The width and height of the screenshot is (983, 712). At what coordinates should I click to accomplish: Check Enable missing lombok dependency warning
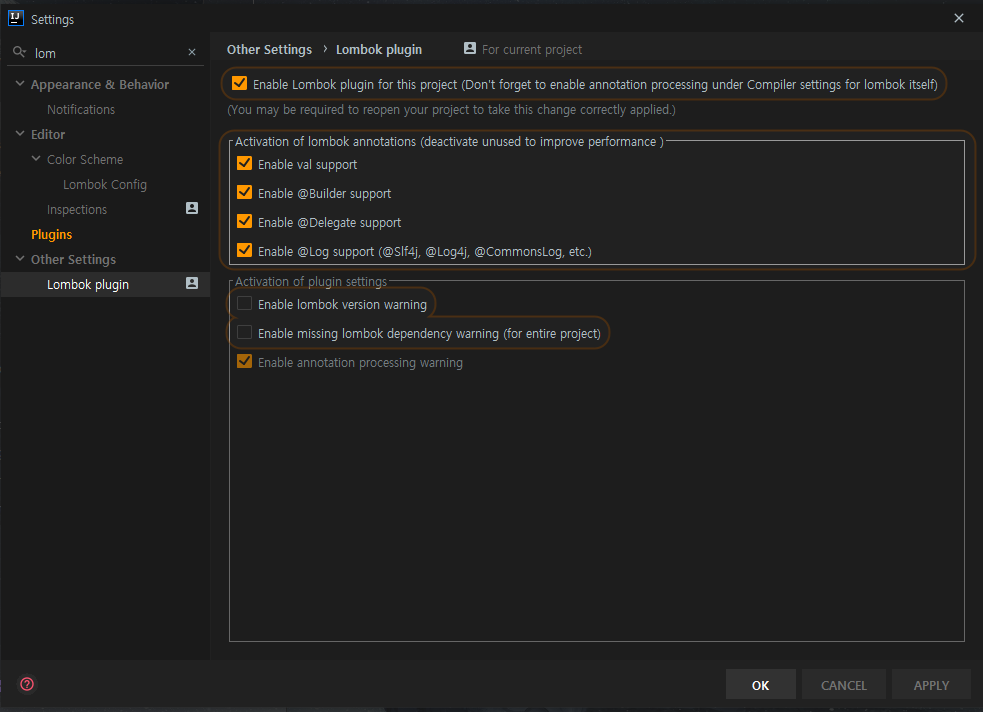coord(244,332)
